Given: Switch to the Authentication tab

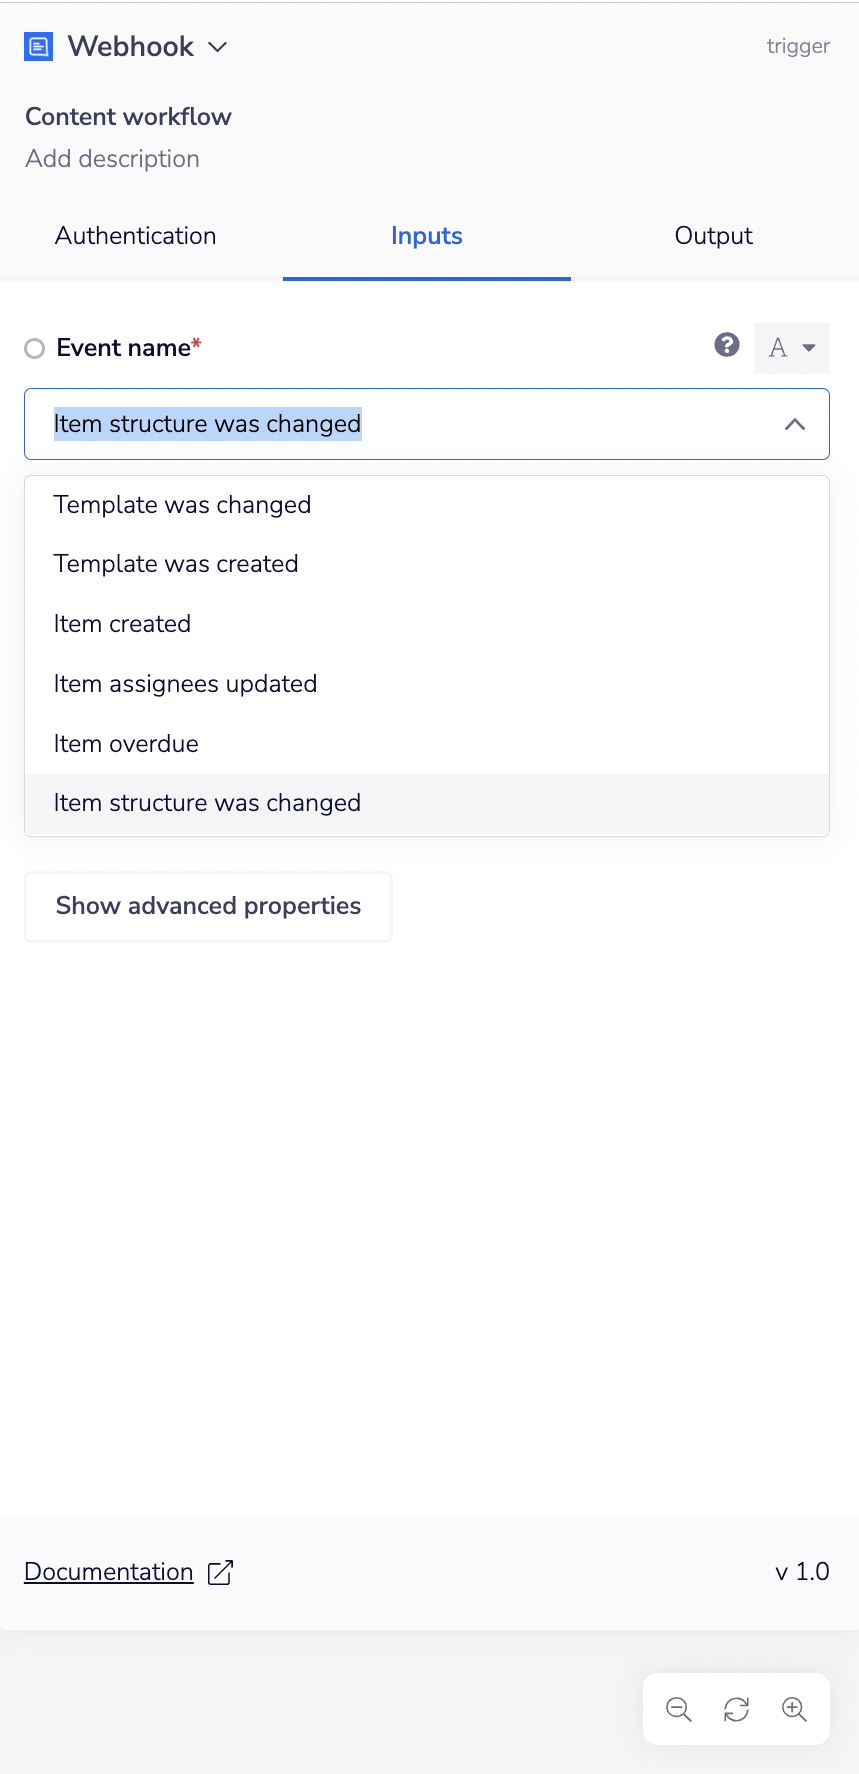Looking at the screenshot, I should (135, 236).
